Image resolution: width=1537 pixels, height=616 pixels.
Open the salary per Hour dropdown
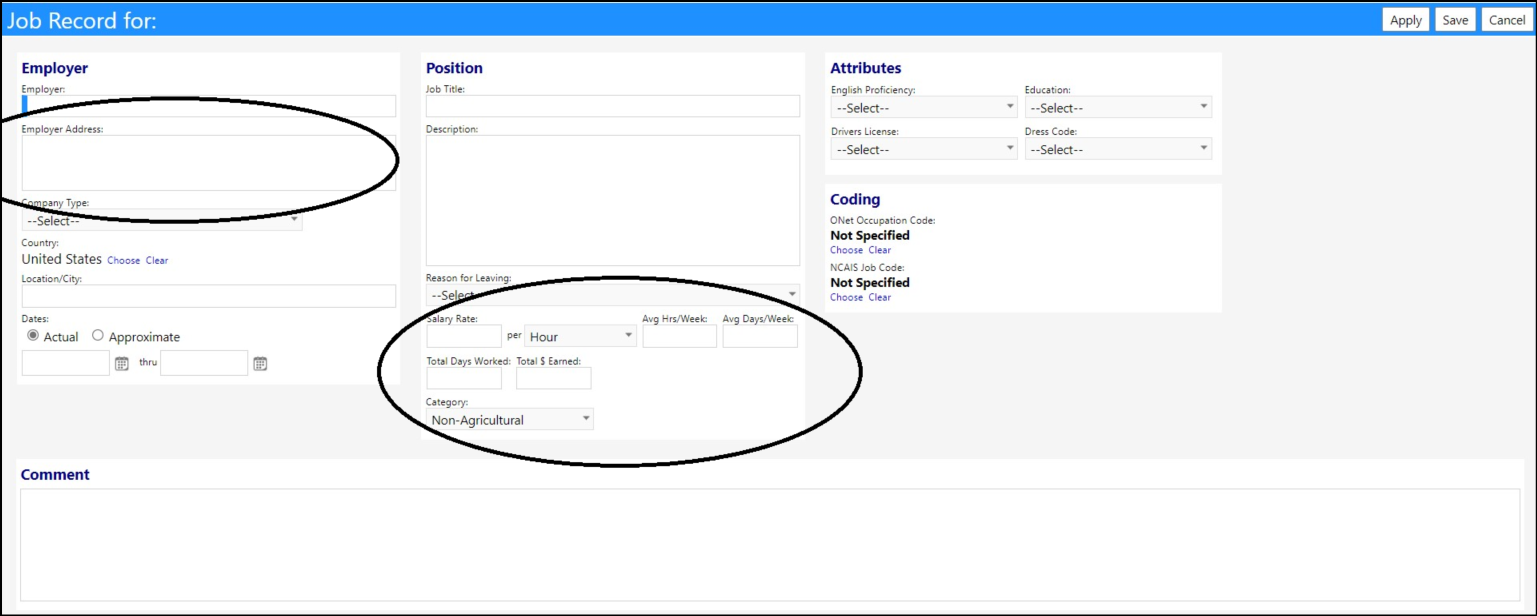click(x=580, y=336)
